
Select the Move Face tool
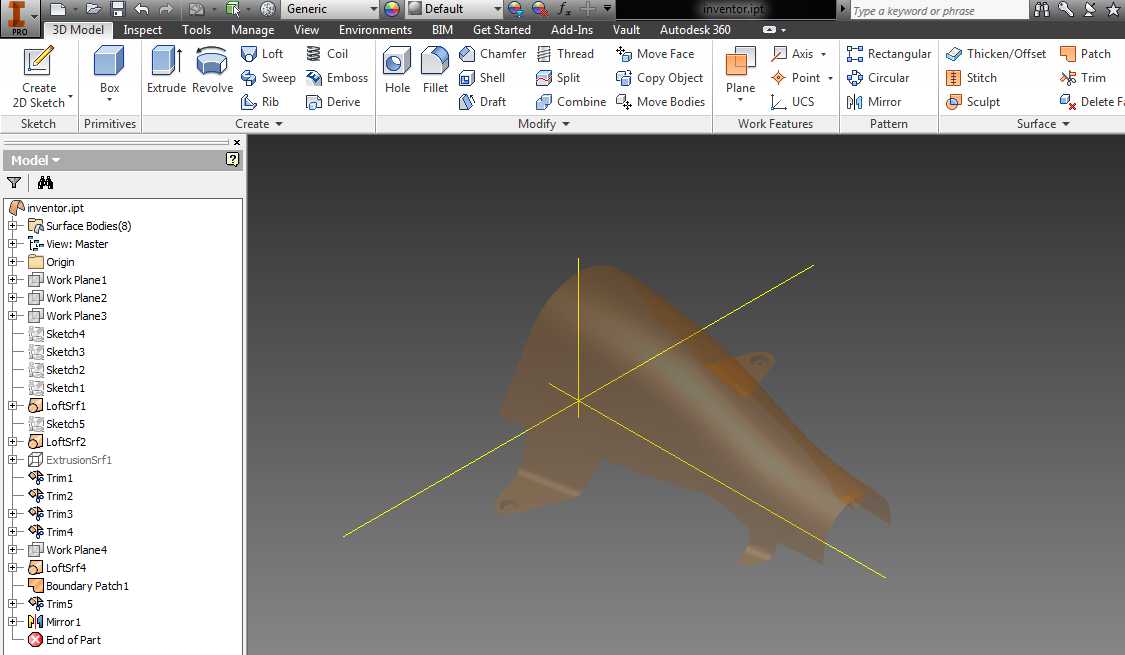point(655,54)
